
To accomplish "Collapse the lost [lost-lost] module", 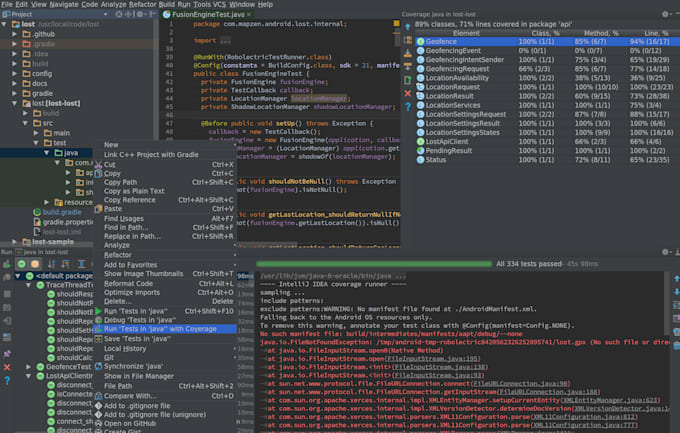I will (15, 103).
